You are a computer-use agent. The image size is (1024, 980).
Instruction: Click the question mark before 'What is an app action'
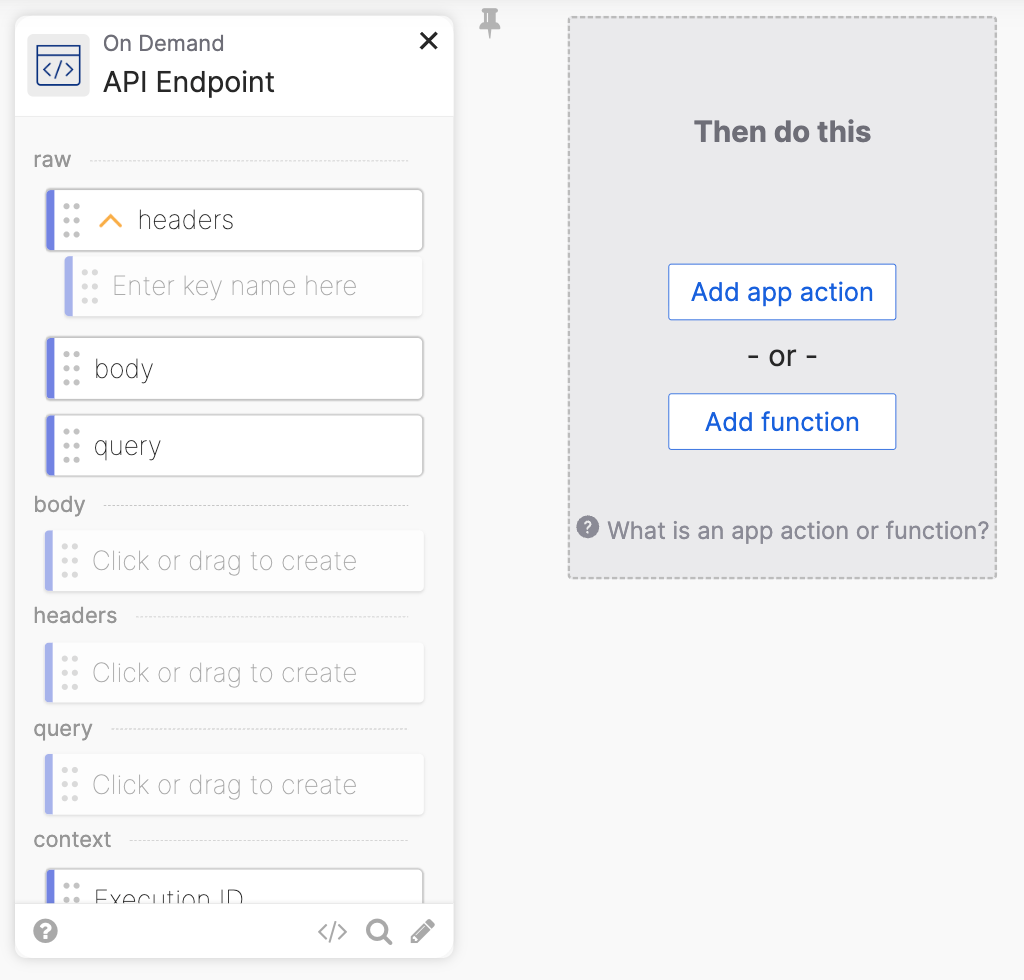coord(587,530)
